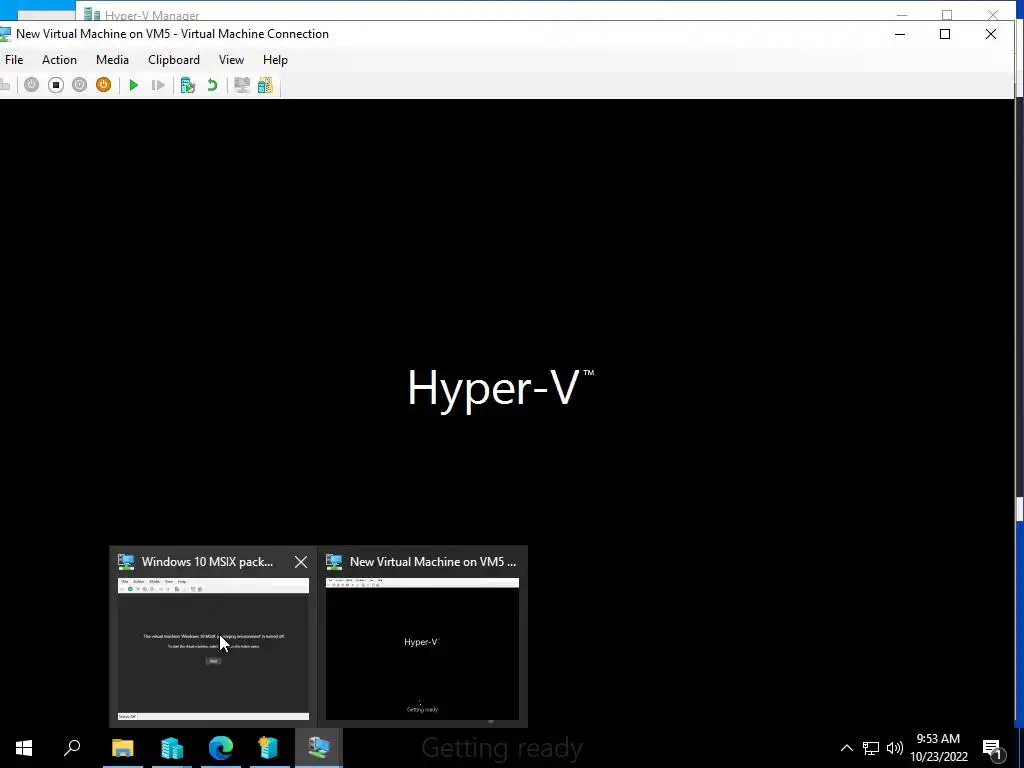Viewport: 1024px width, 768px height.
Task: Click the grey Start power toolbar icon
Action: click(31, 85)
